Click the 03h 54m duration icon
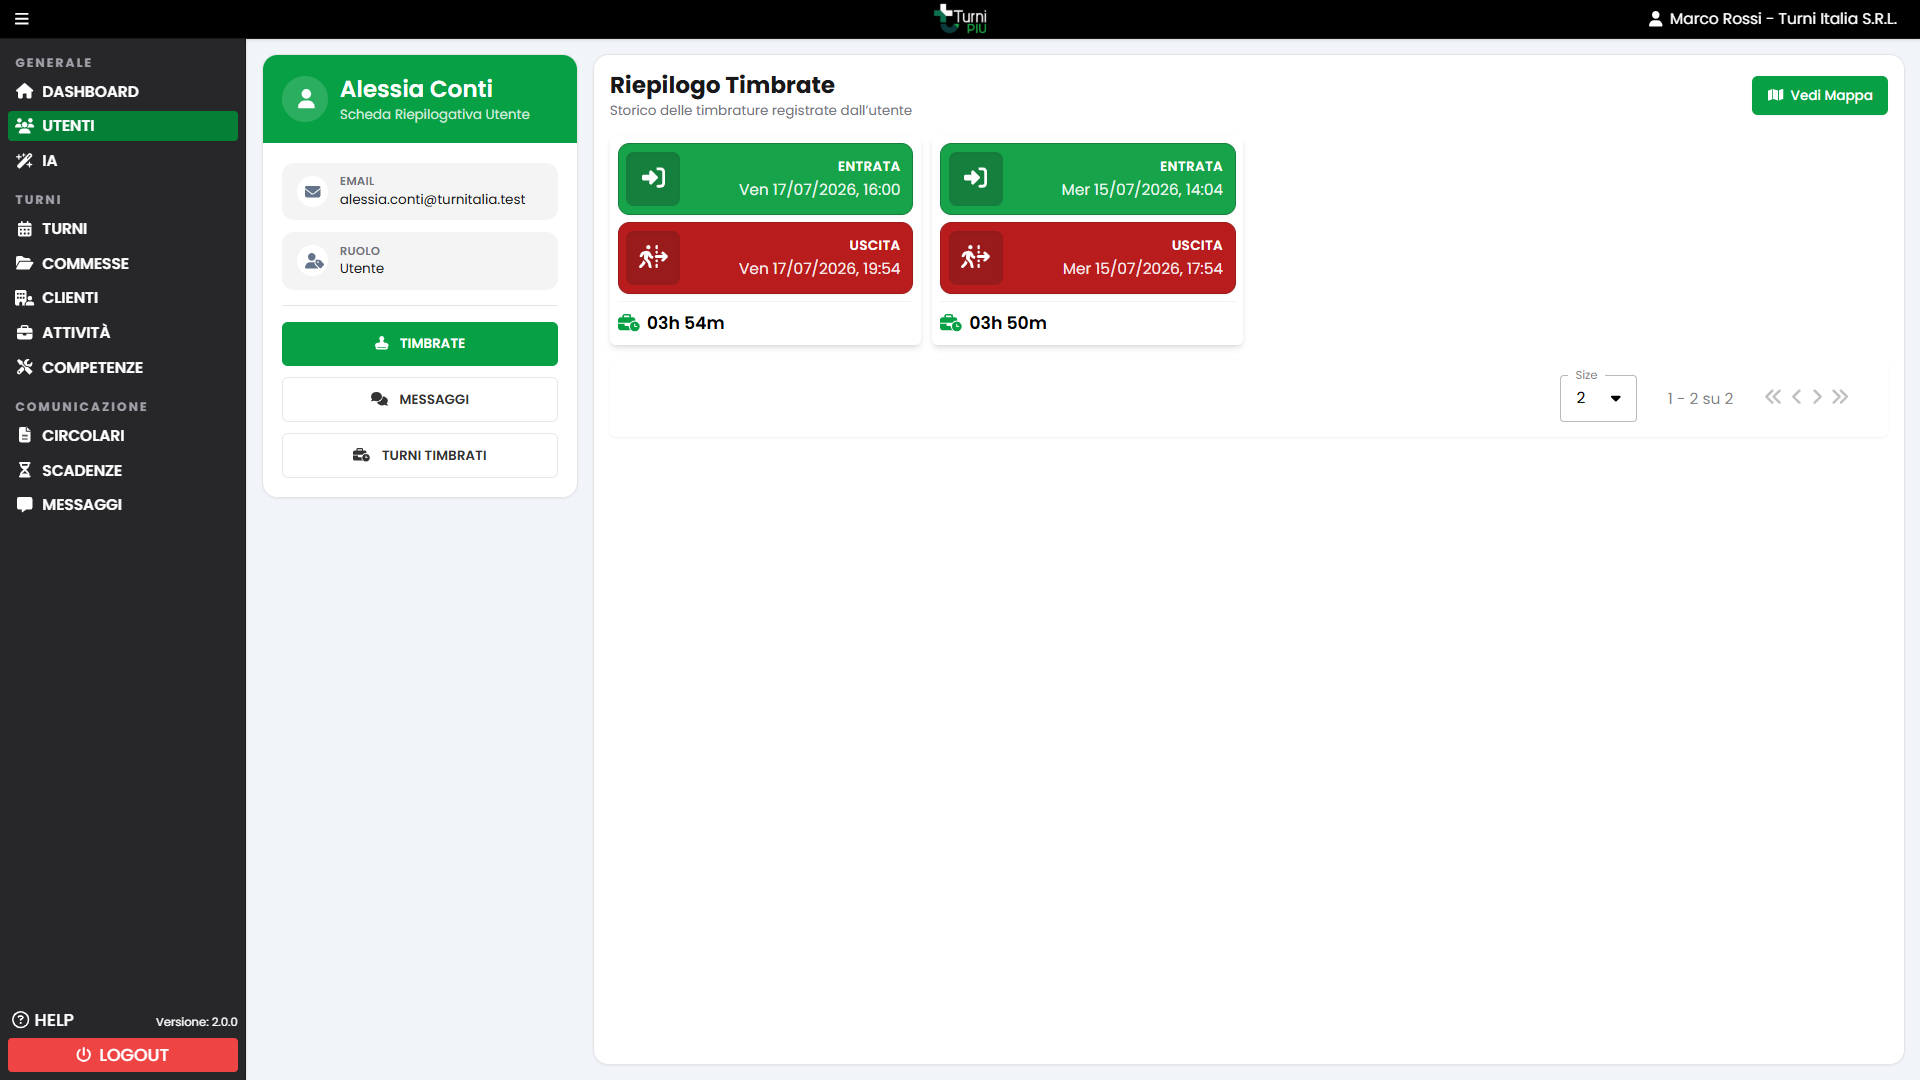Image resolution: width=1920 pixels, height=1080 pixels. point(629,323)
